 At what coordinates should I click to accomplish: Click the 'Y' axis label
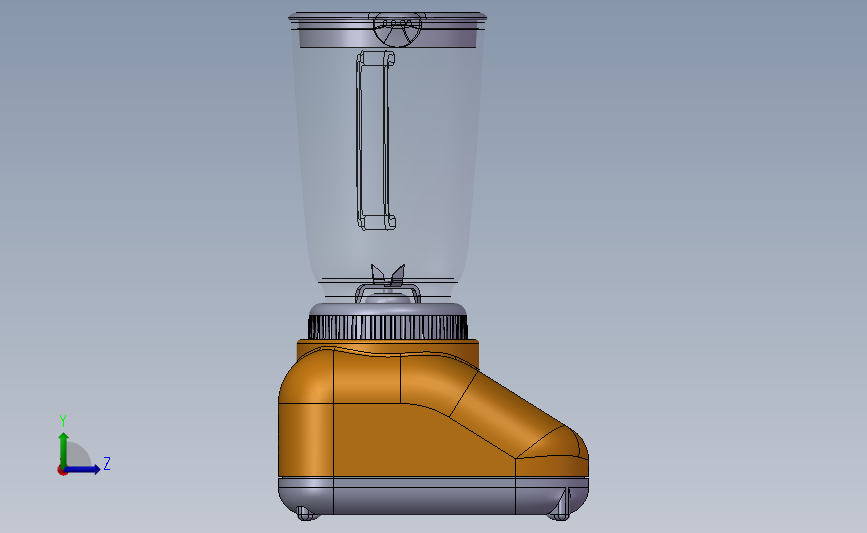63,421
